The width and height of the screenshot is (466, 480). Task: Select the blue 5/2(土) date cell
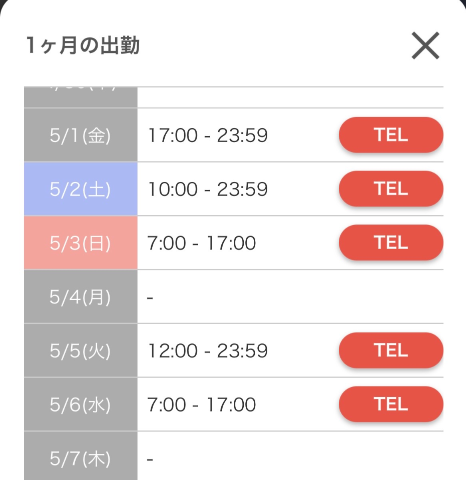click(x=81, y=189)
